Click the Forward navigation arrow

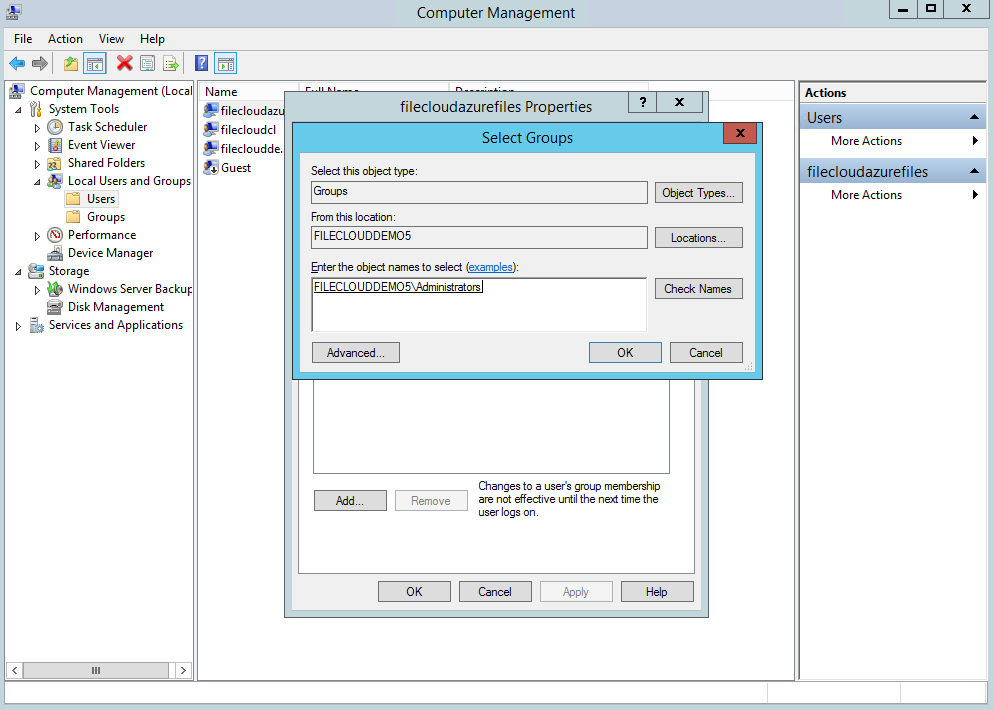click(40, 63)
